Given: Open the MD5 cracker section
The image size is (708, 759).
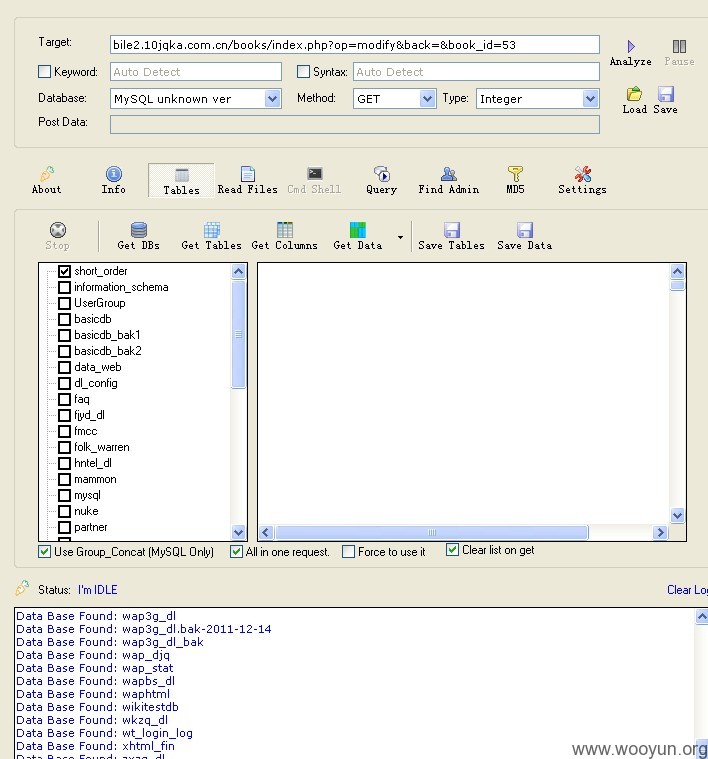Looking at the screenshot, I should (515, 180).
